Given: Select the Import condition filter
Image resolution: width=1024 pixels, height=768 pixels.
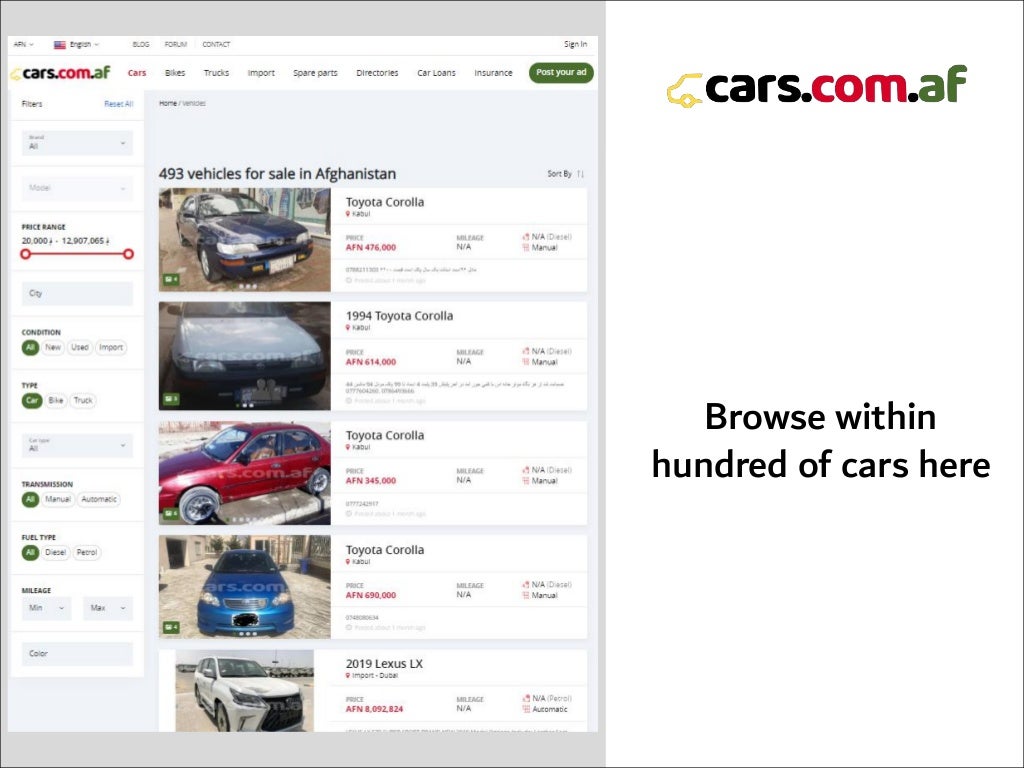Looking at the screenshot, I should click(111, 347).
